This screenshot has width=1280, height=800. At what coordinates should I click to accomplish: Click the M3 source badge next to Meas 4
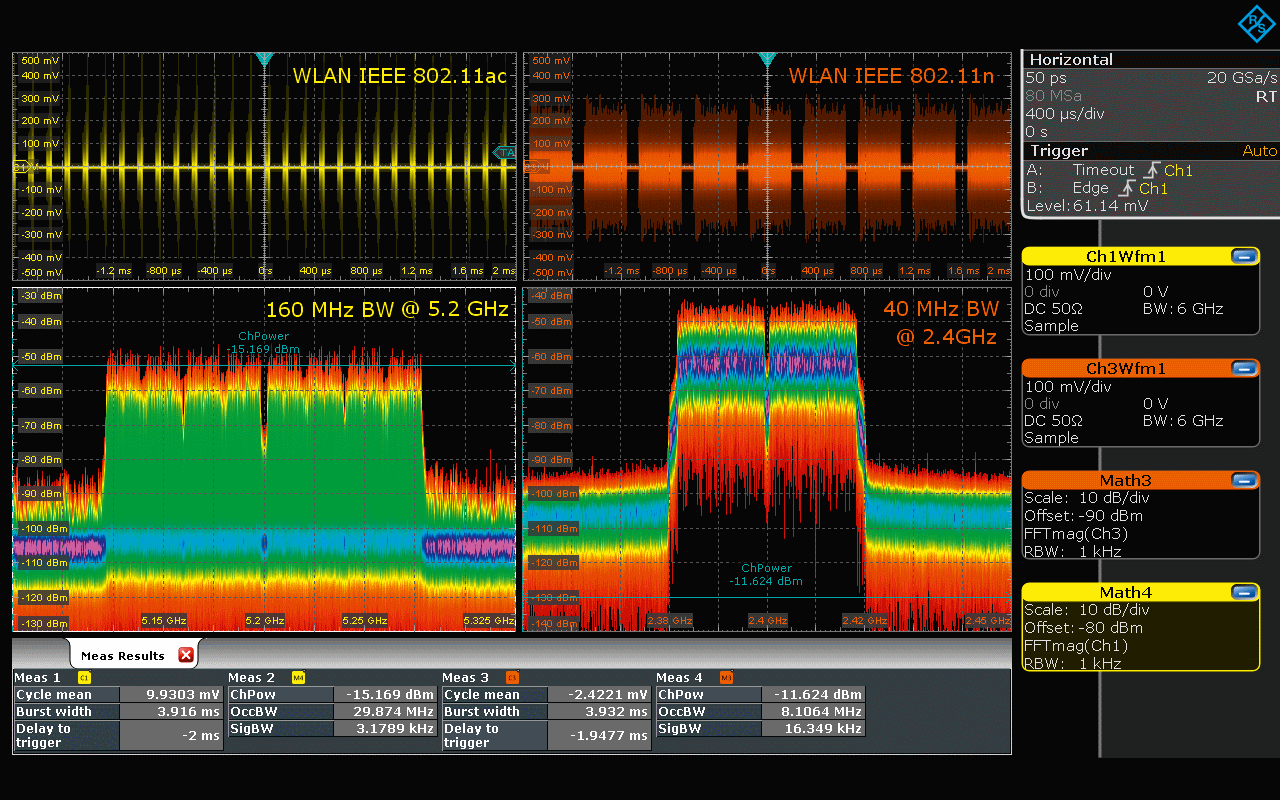(727, 678)
